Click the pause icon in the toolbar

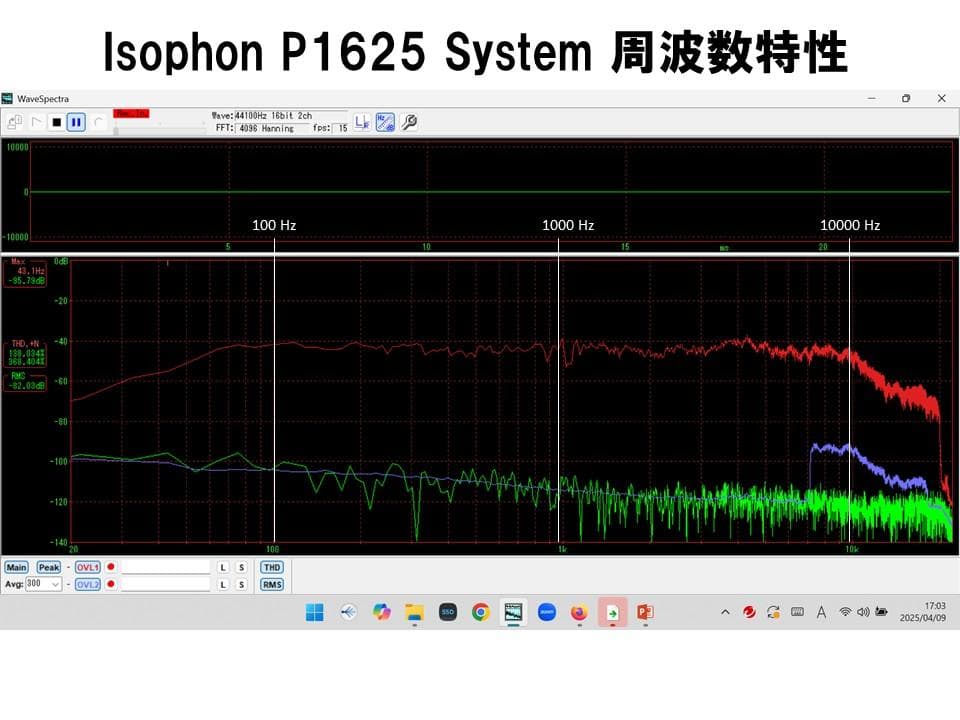[x=74, y=122]
